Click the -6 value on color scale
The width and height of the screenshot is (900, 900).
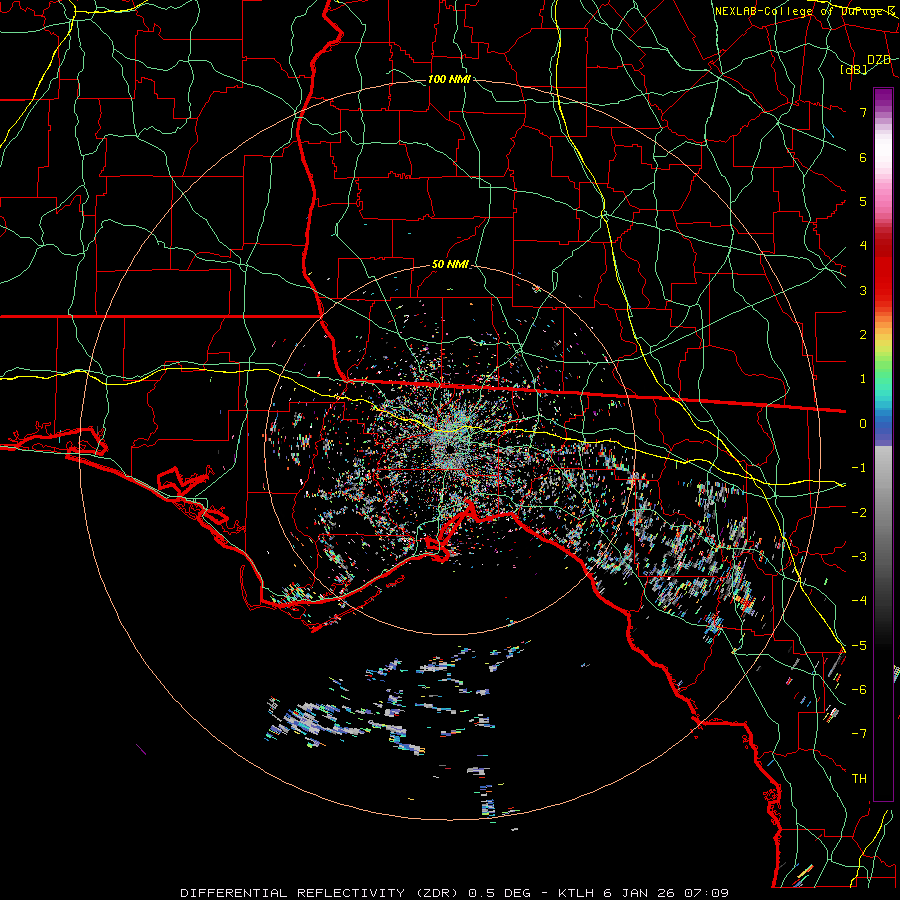click(859, 690)
